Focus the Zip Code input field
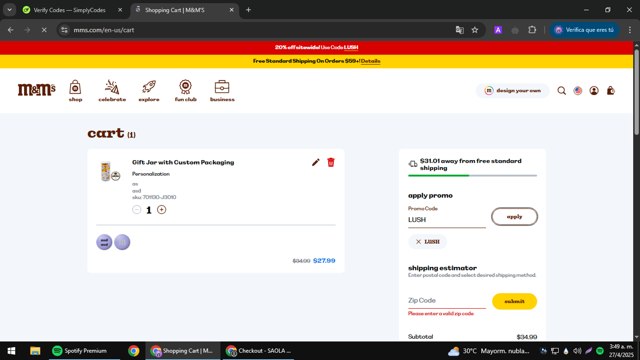The image size is (640, 360). (447, 300)
